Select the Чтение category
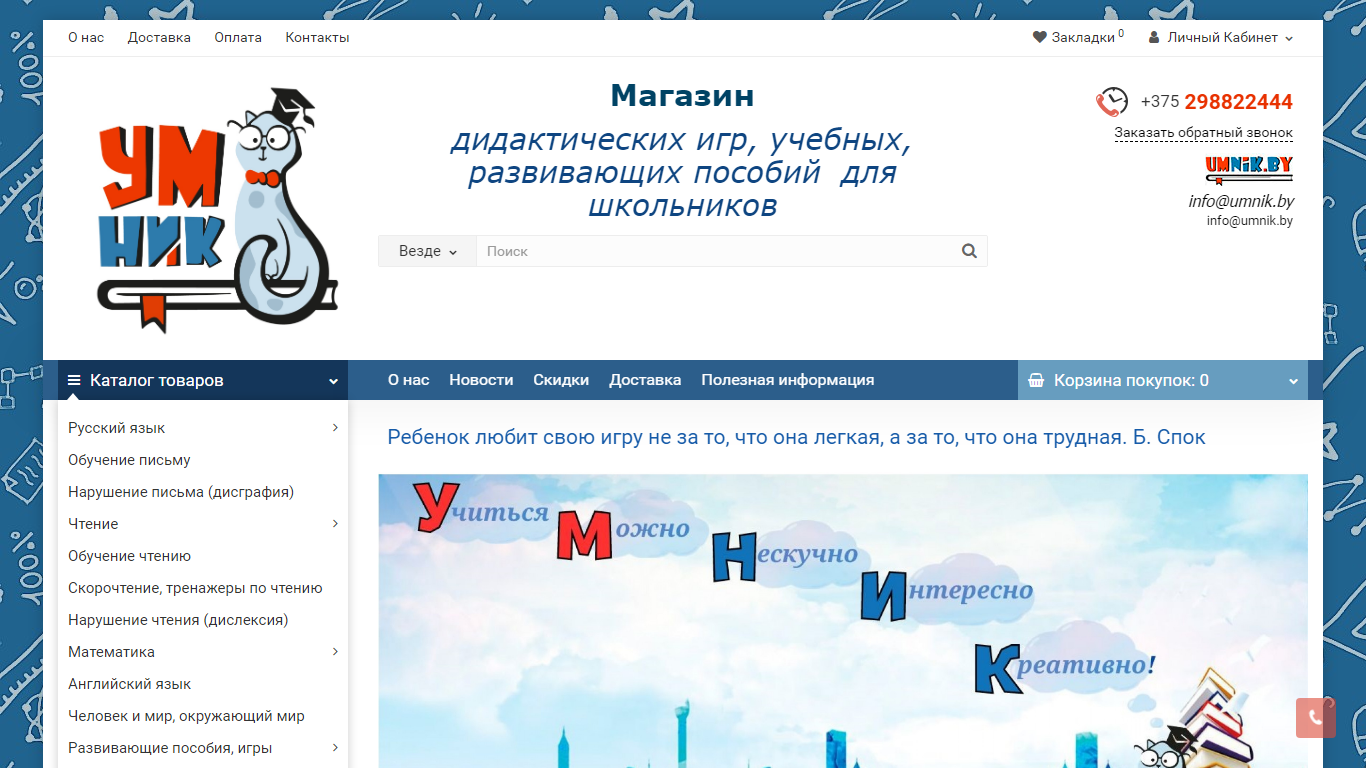1366x768 pixels. tap(93, 524)
